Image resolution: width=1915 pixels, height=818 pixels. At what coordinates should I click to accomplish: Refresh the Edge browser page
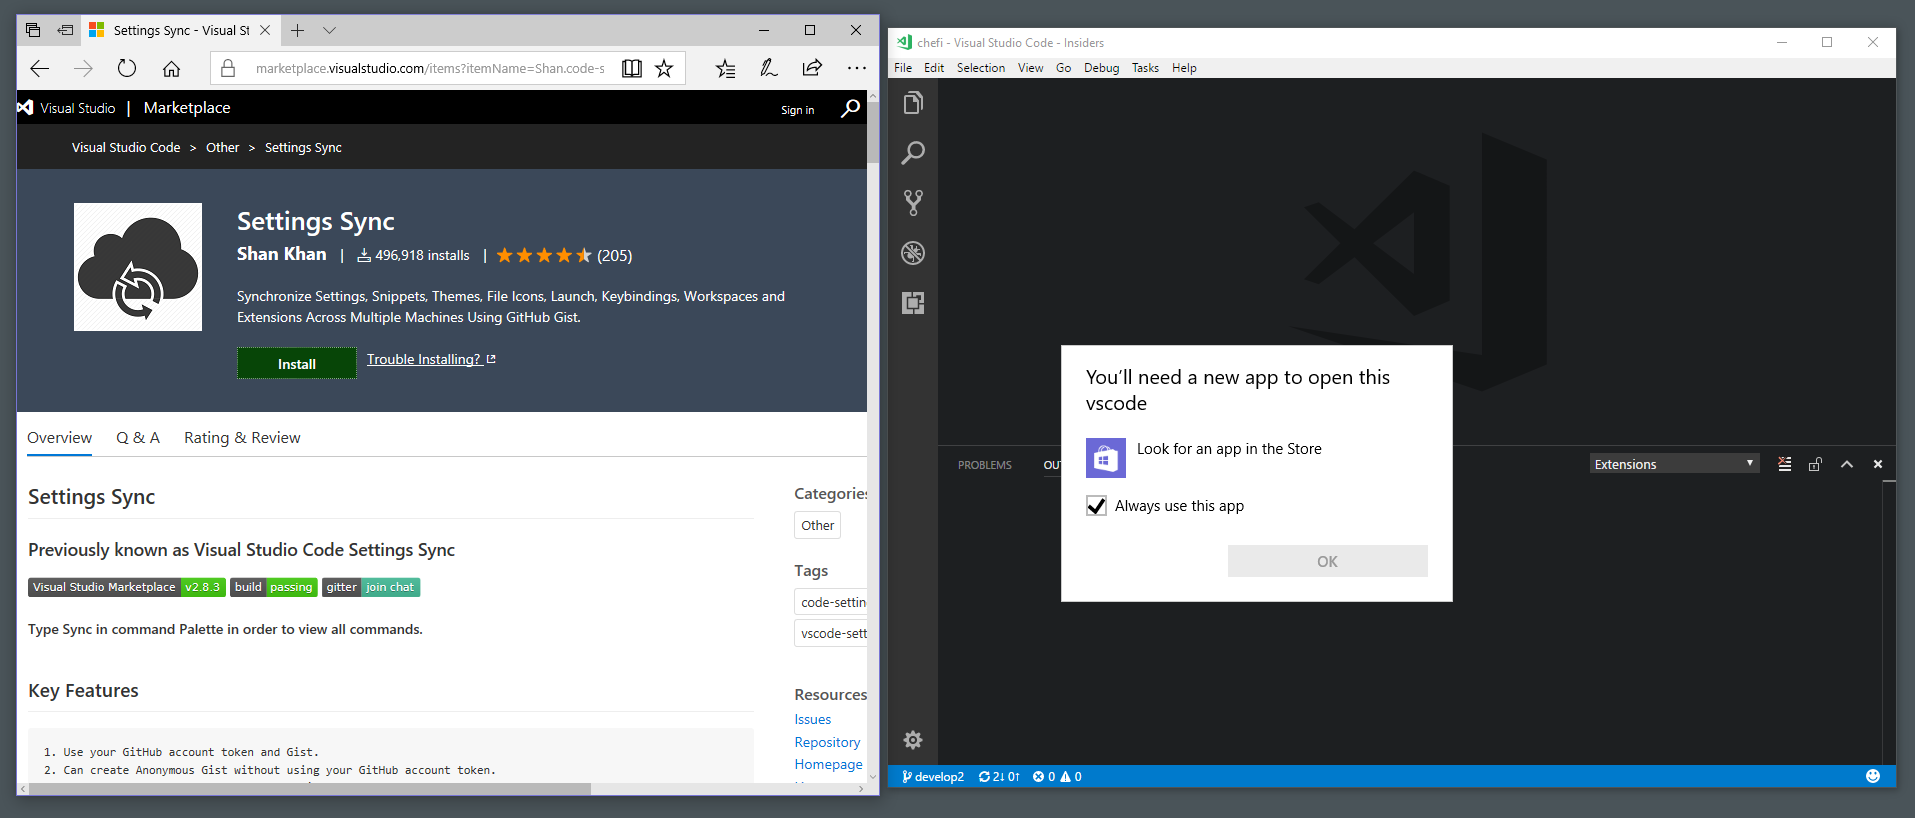pyautogui.click(x=127, y=68)
